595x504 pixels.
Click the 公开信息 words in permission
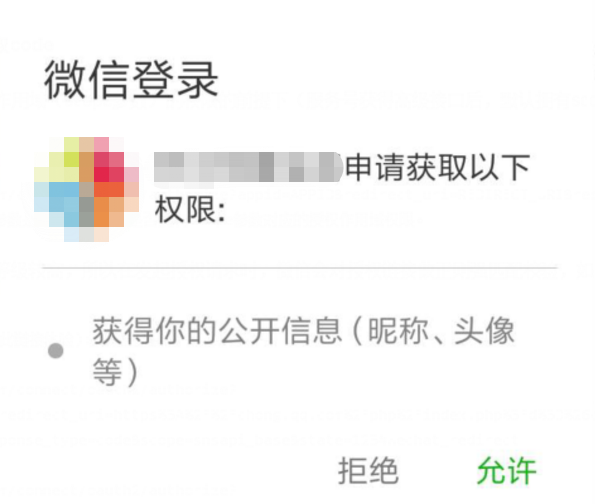280,330
